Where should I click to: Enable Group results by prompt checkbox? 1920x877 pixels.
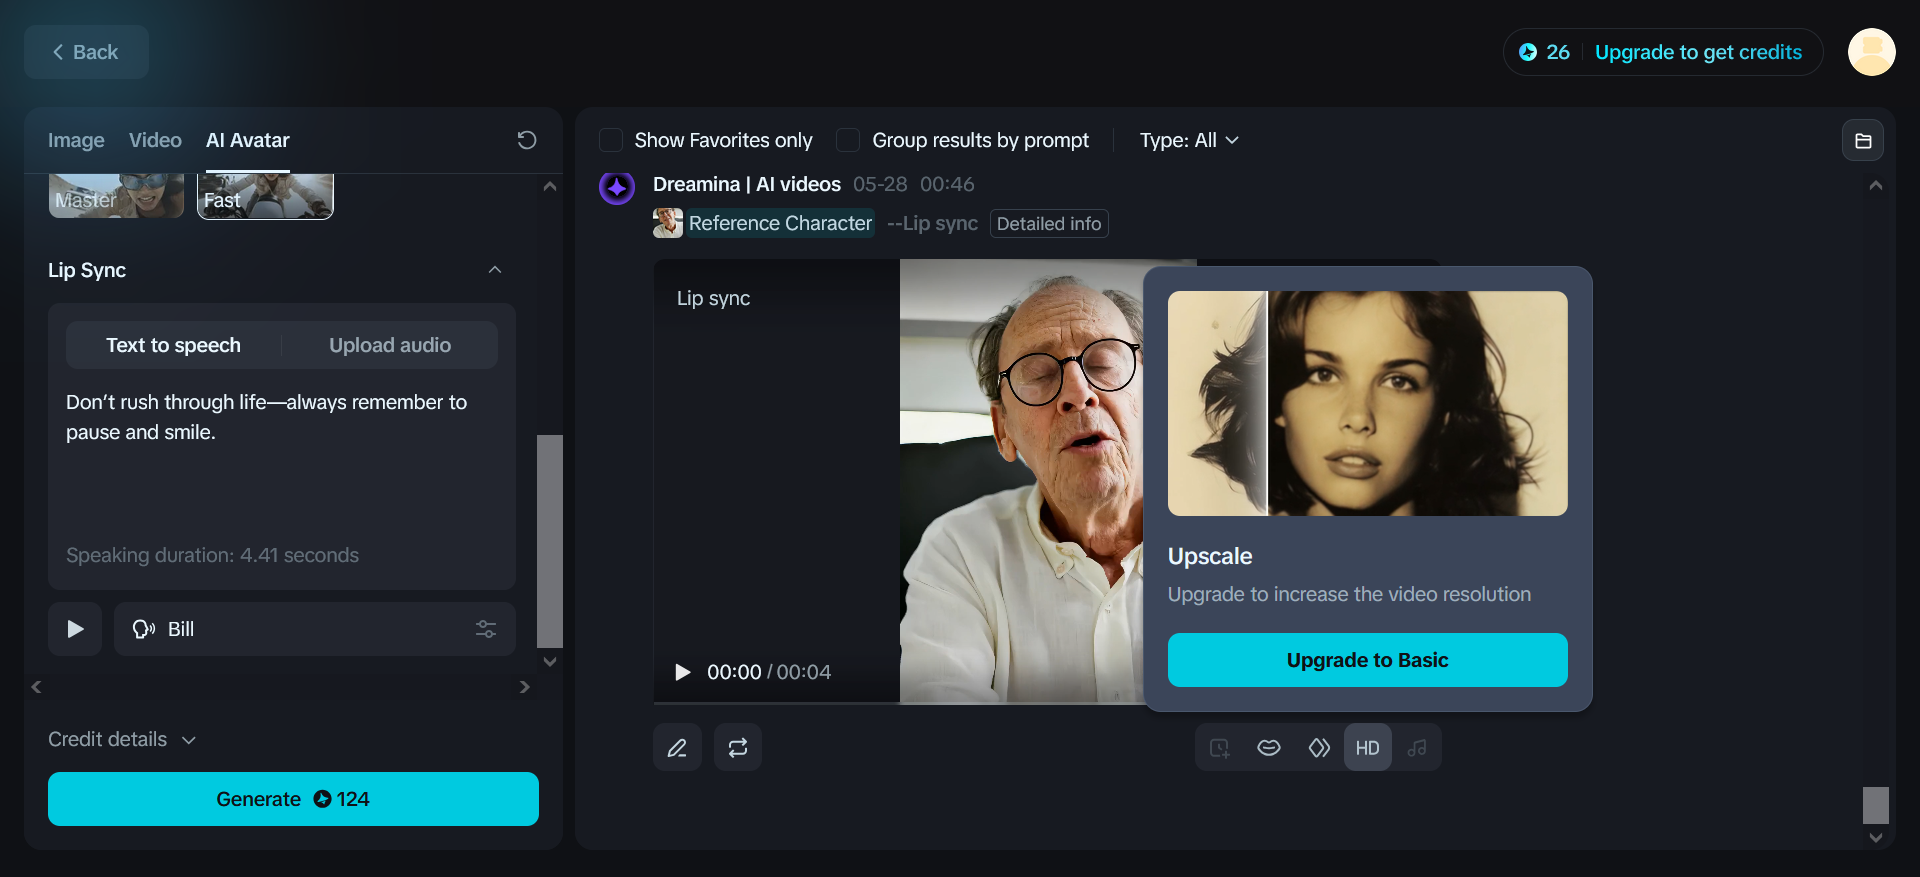[x=848, y=140]
